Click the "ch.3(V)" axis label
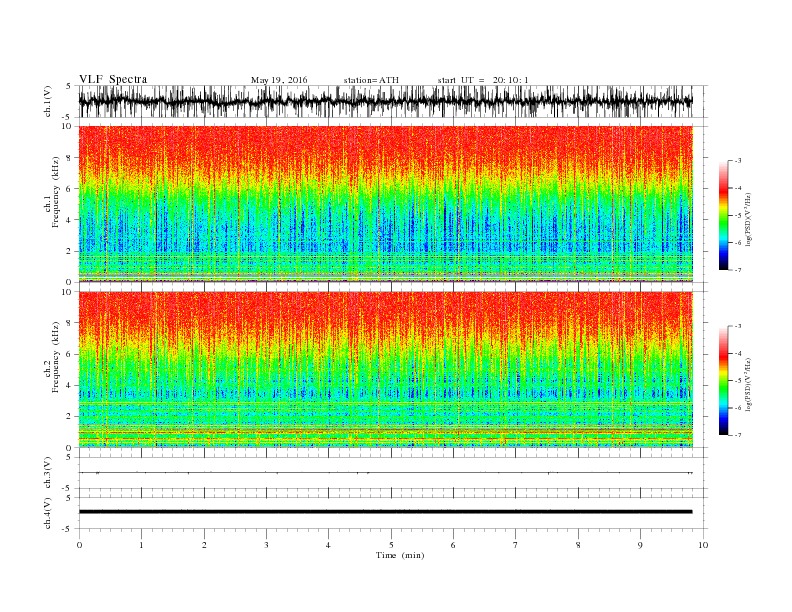Image resolution: width=792 pixels, height=612 pixels. point(47,473)
